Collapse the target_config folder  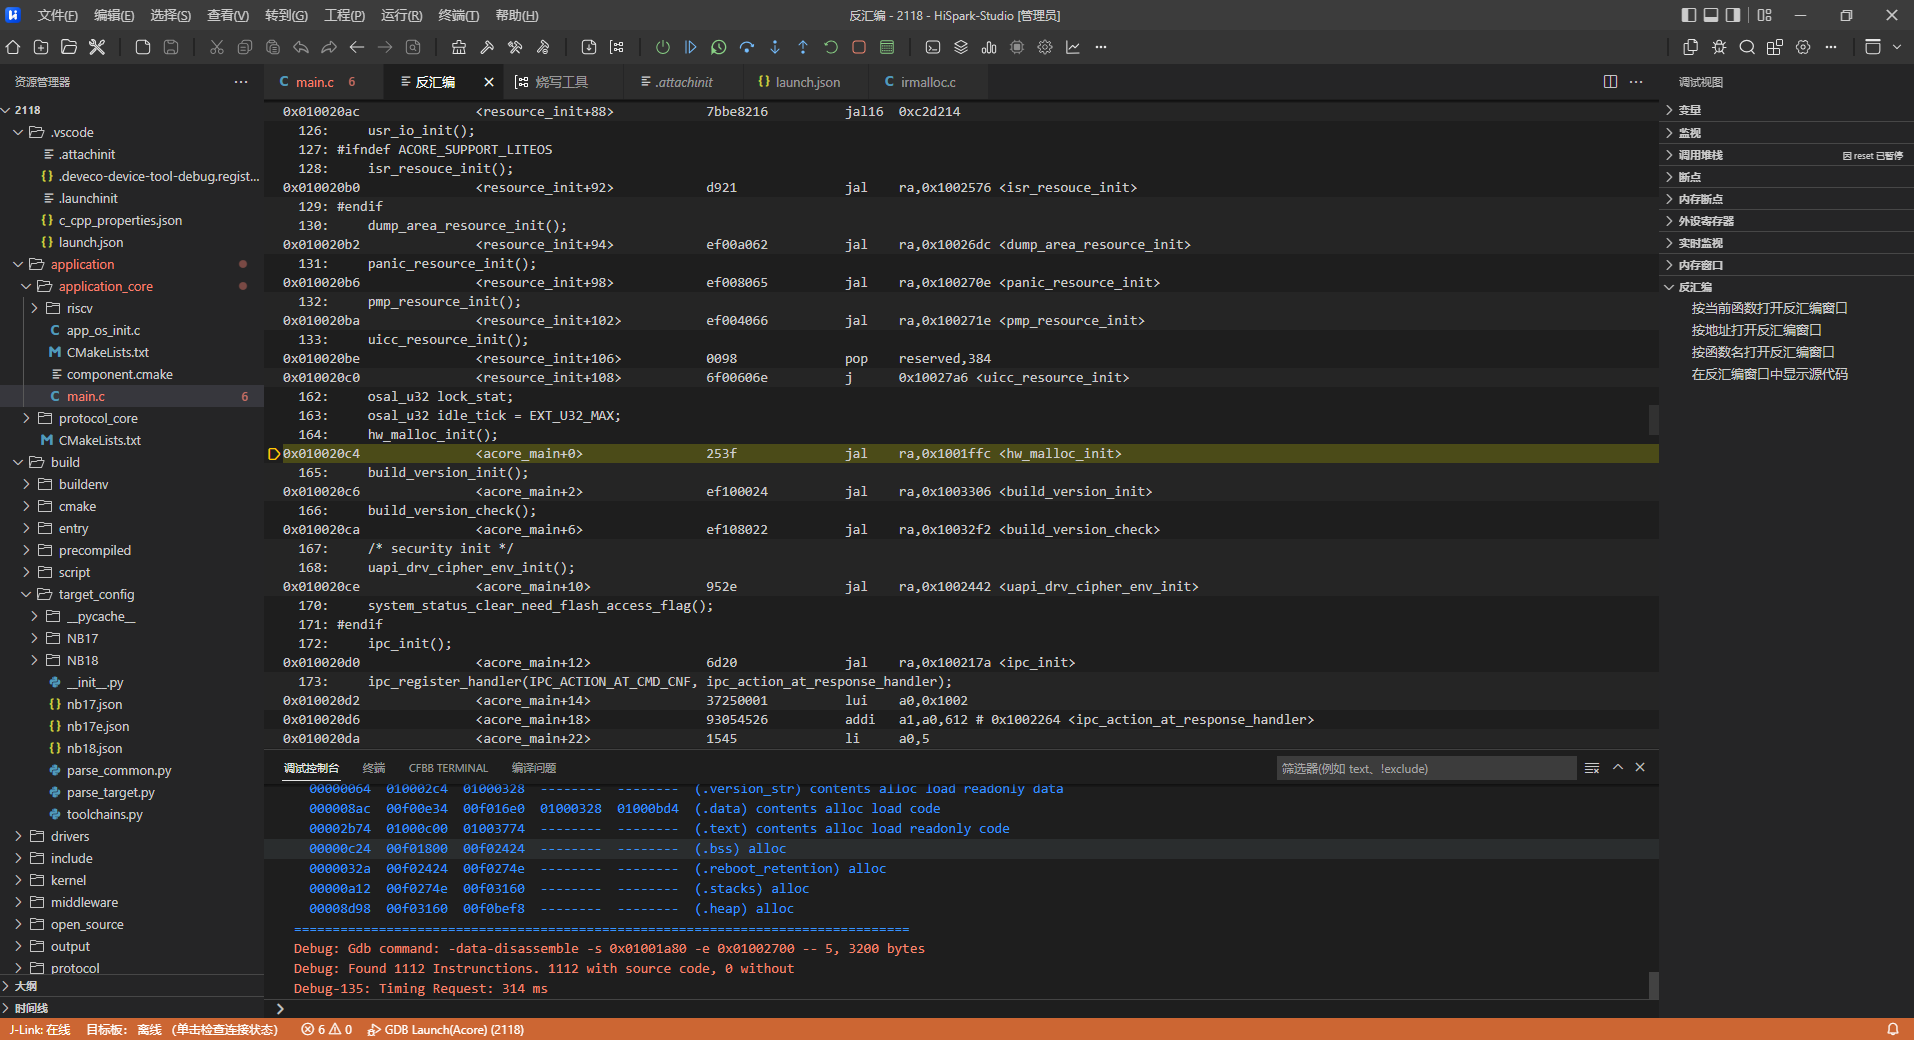96,594
